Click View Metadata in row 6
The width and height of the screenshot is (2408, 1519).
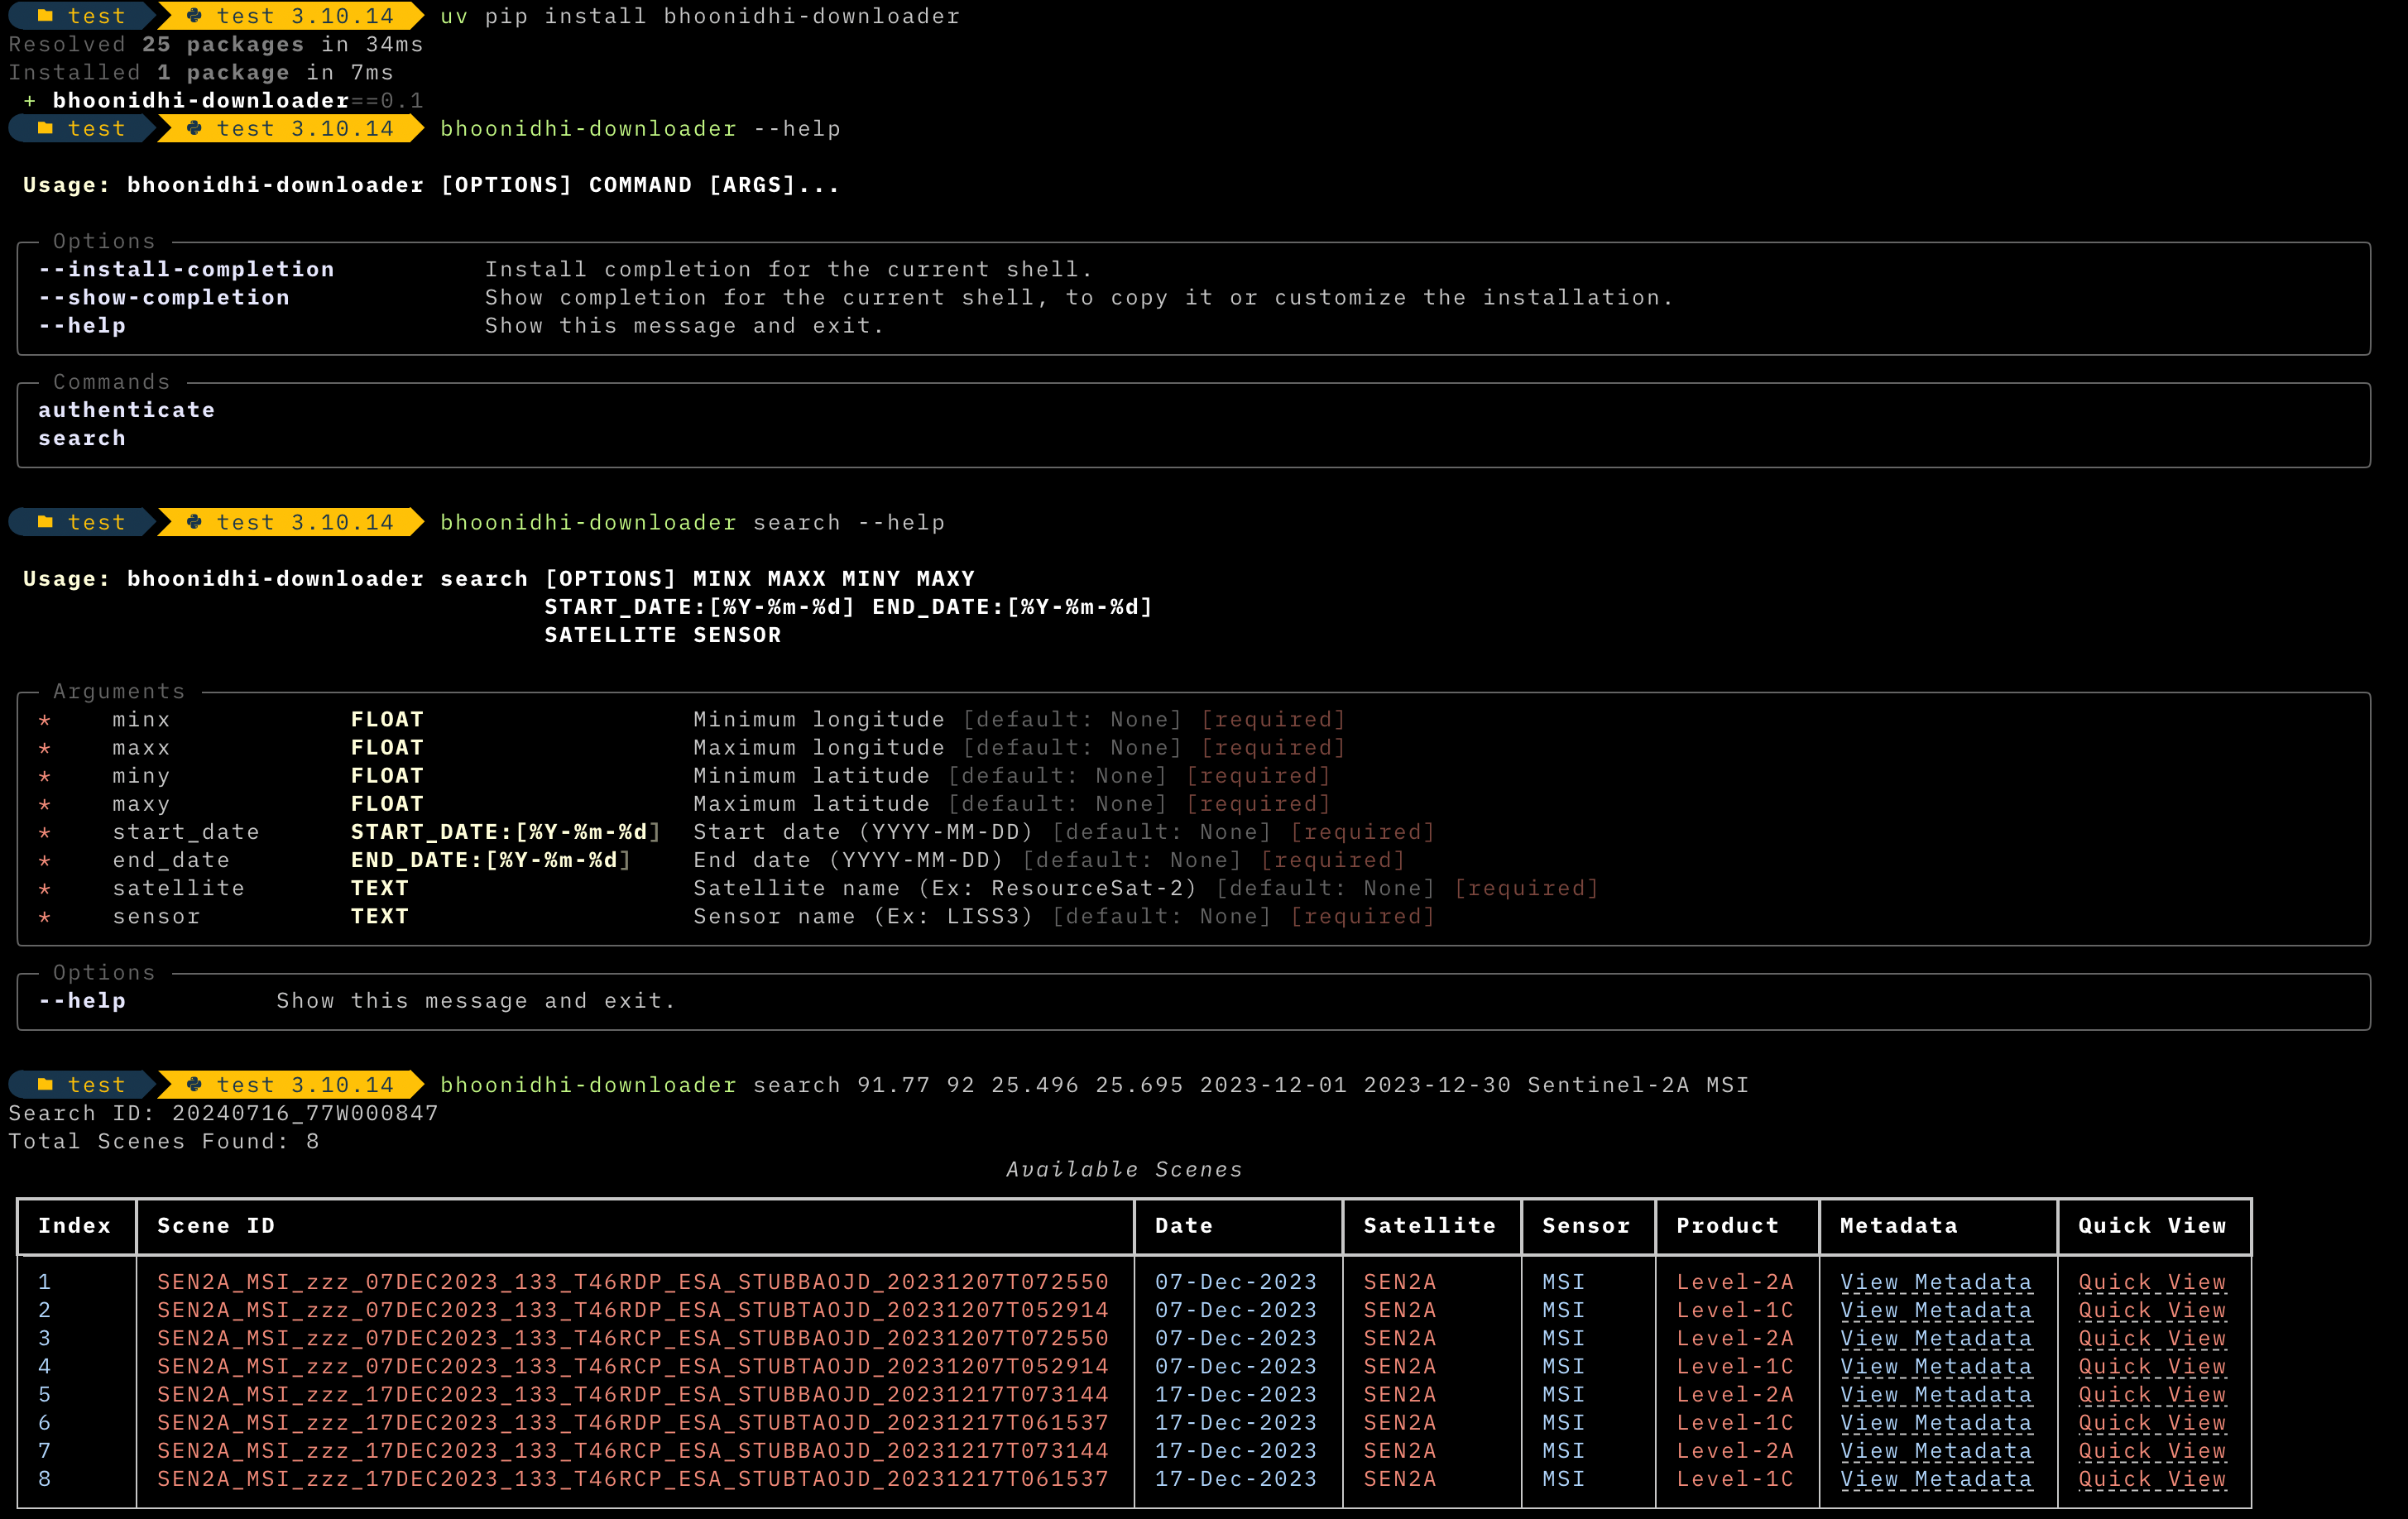[x=1936, y=1422]
